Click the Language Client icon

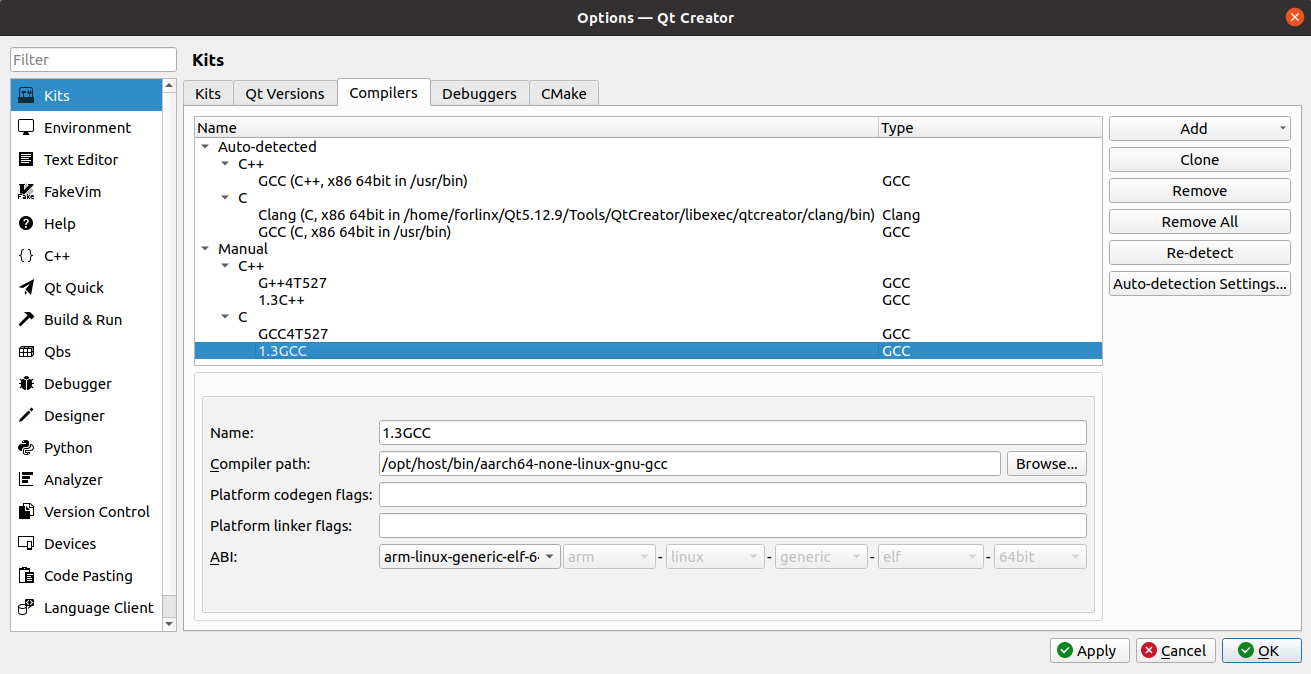point(27,608)
